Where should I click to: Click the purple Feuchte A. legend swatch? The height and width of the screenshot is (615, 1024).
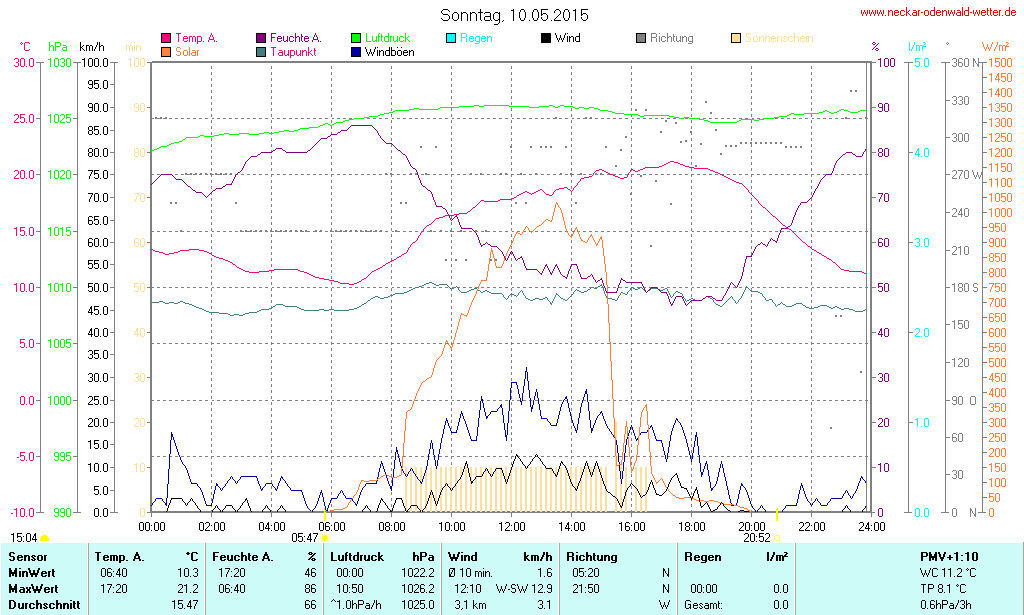[x=261, y=38]
